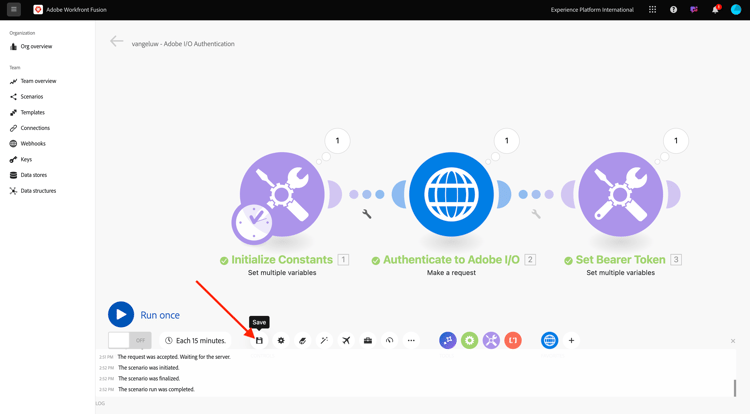This screenshot has height=414, width=750.
Task: Click wrench between first and second modules
Action: tap(367, 214)
